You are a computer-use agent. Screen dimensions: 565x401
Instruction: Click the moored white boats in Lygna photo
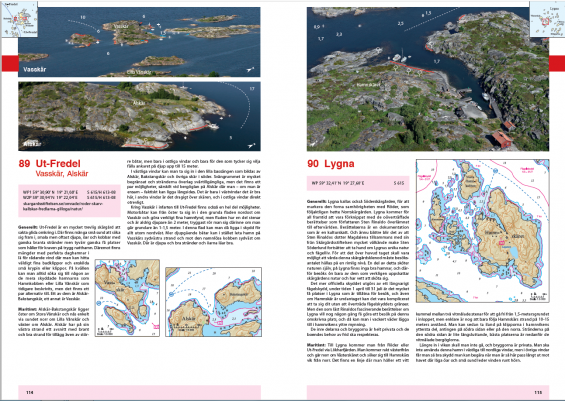pyautogui.click(x=401, y=58)
